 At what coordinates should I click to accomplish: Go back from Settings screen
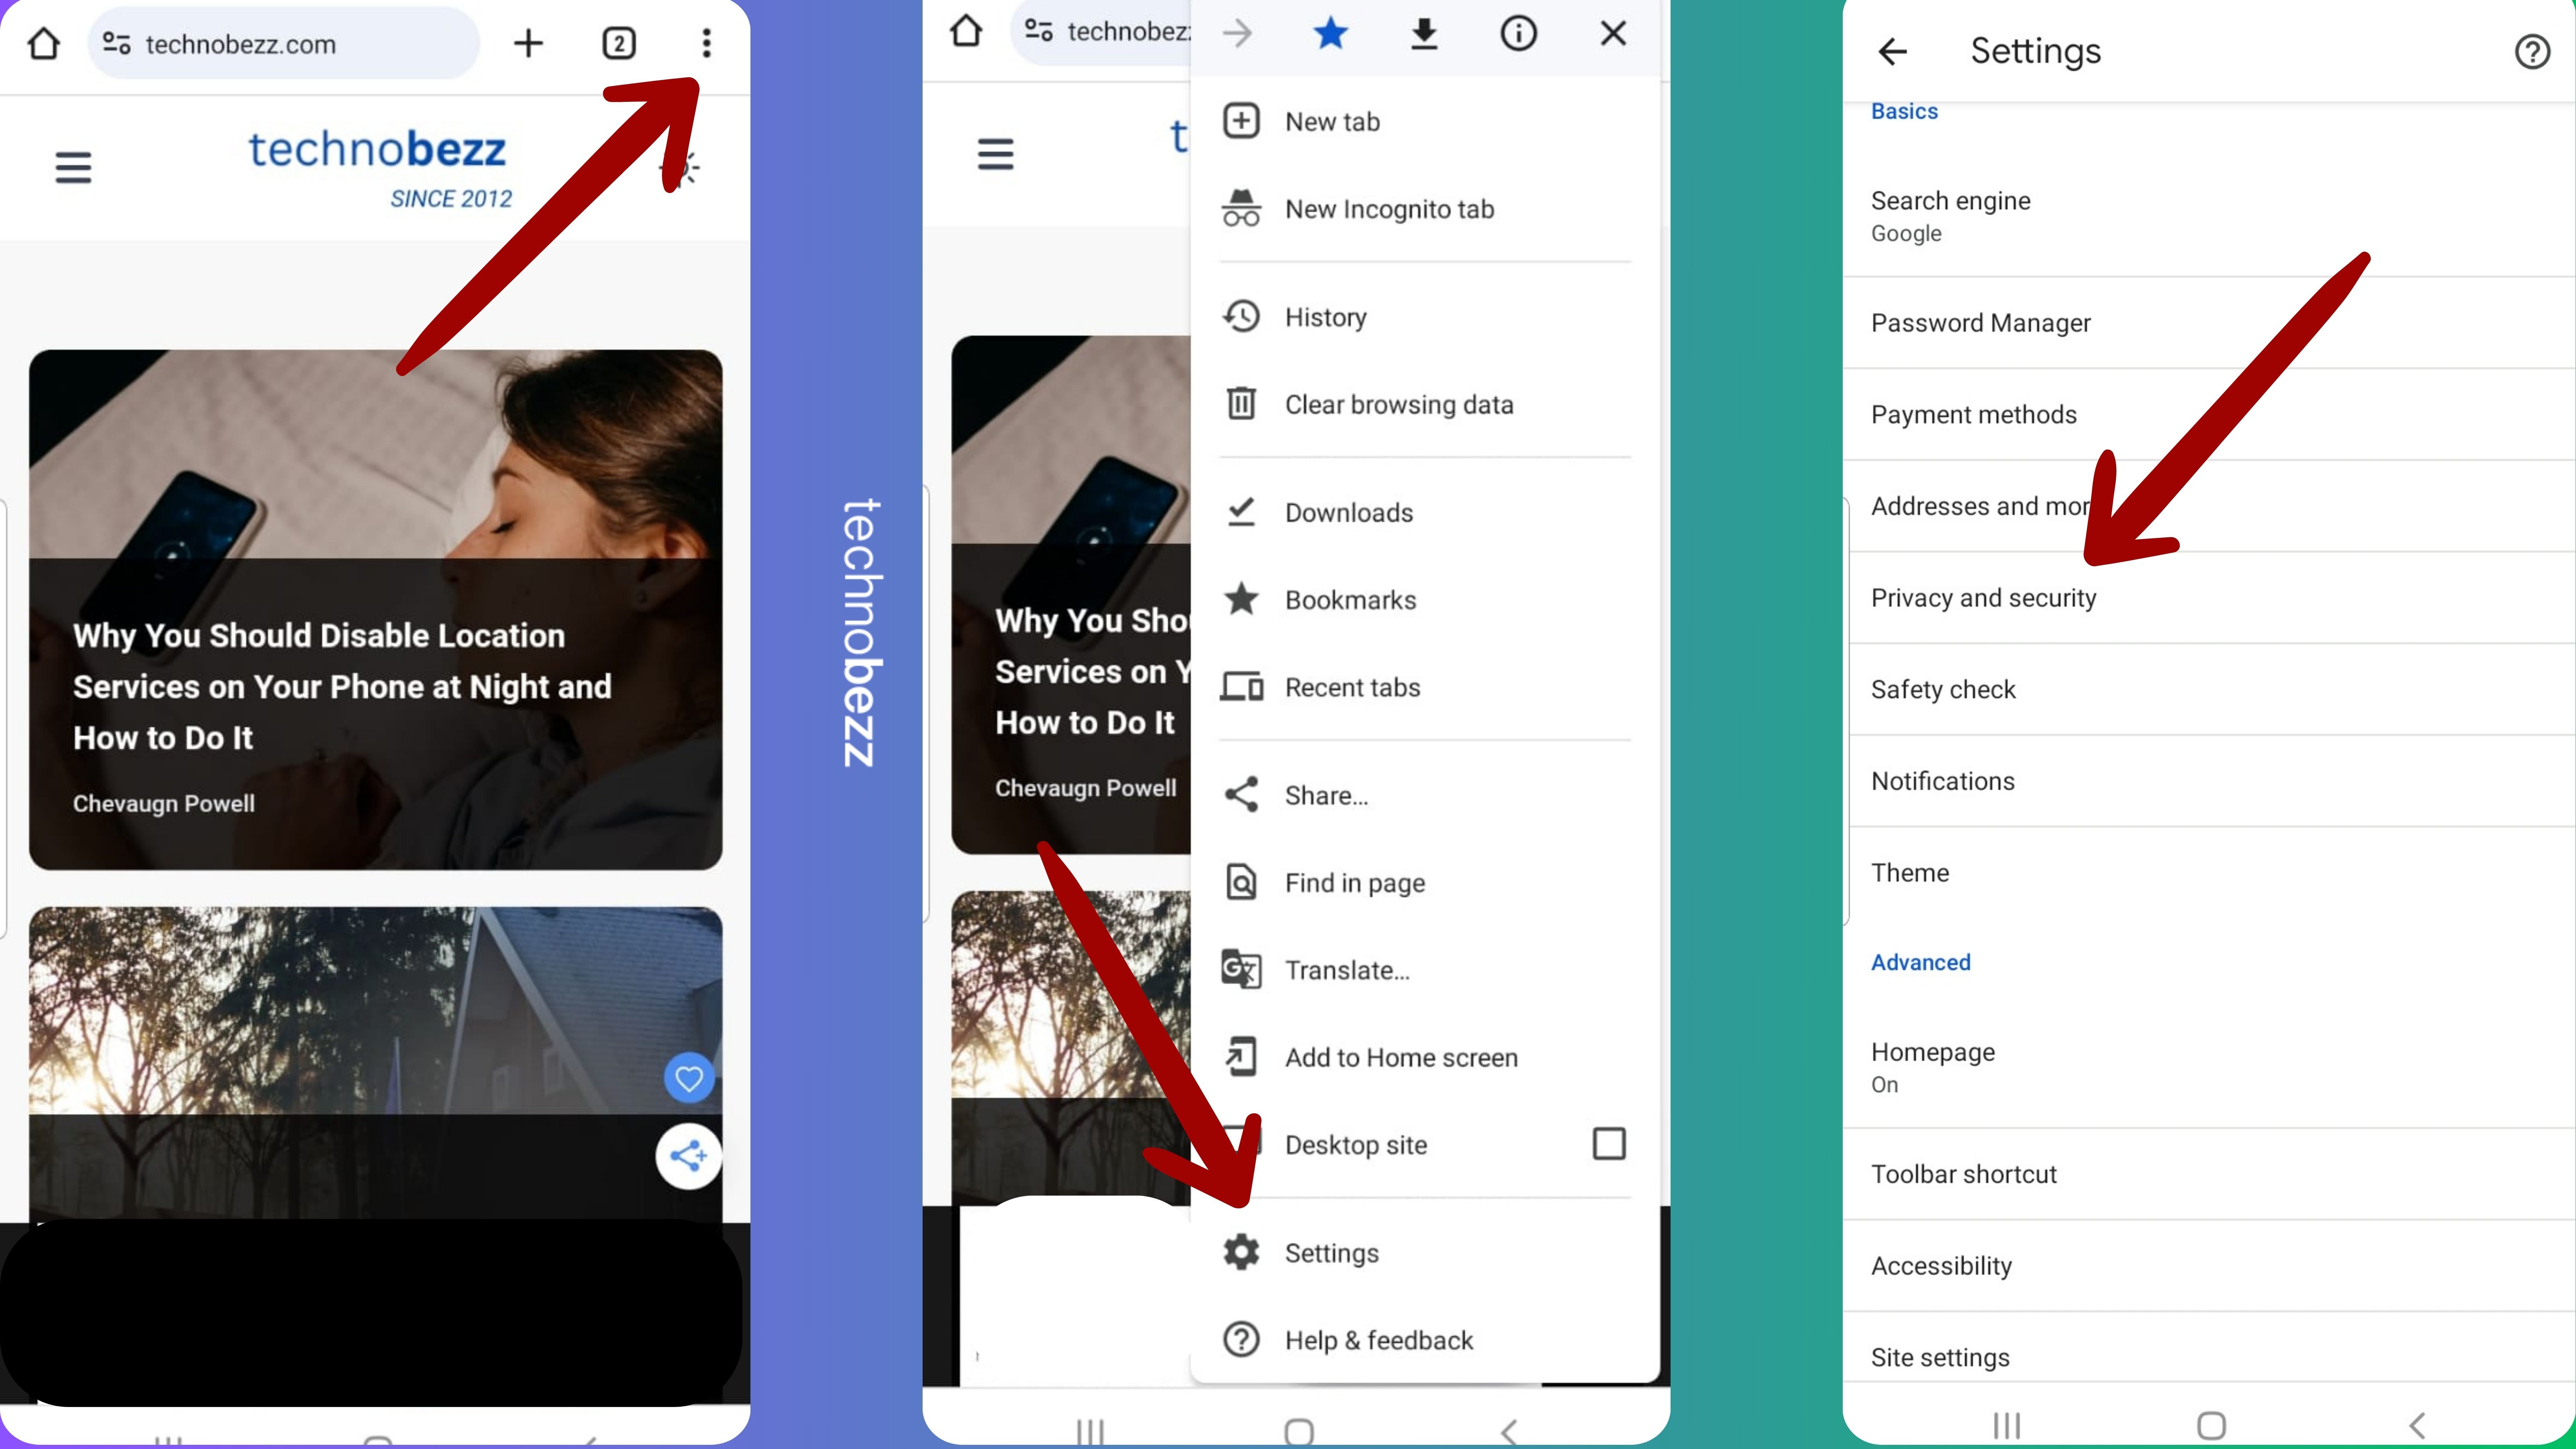point(1892,51)
